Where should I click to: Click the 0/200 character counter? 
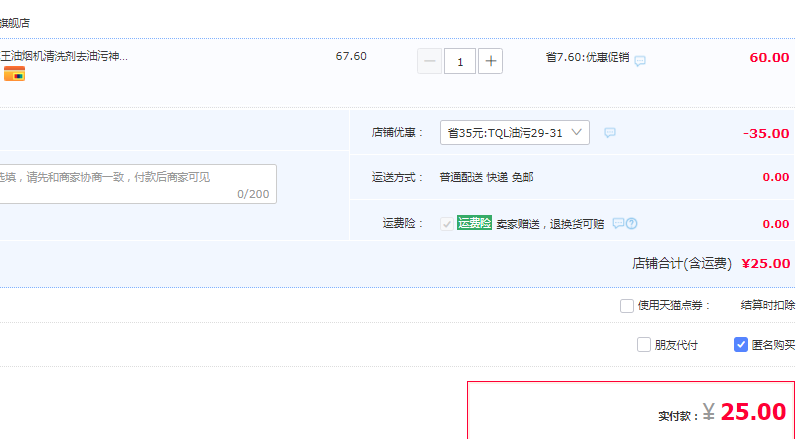point(253,194)
